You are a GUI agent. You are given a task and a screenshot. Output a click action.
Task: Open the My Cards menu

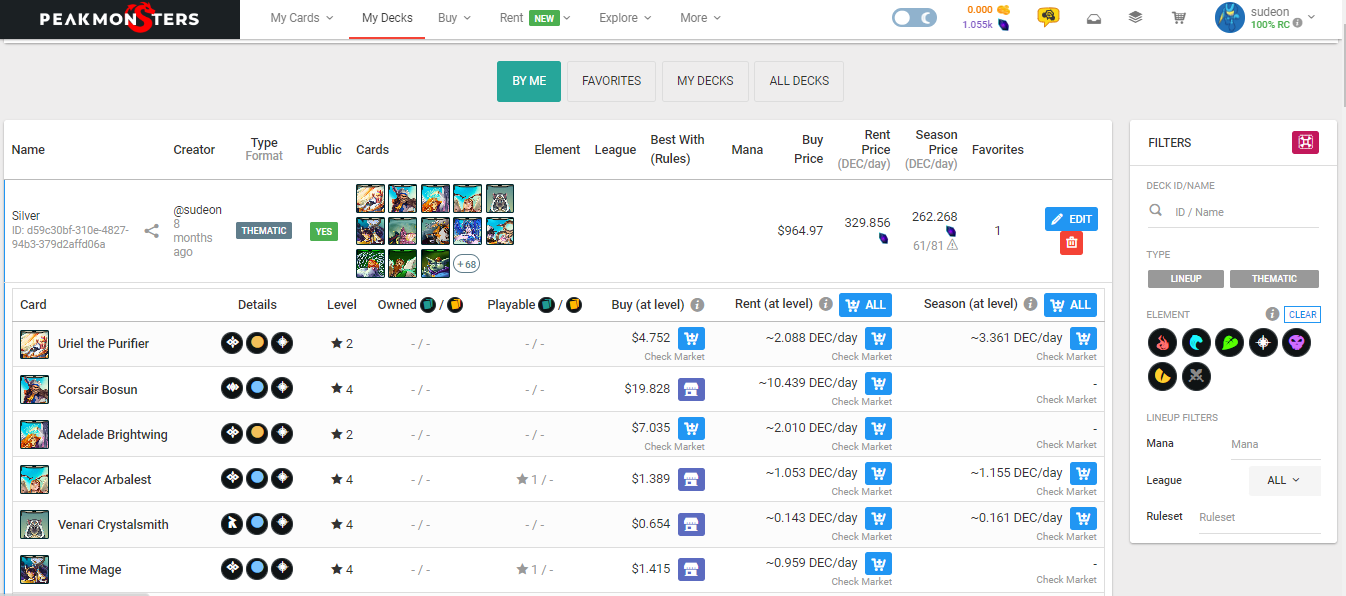302,18
